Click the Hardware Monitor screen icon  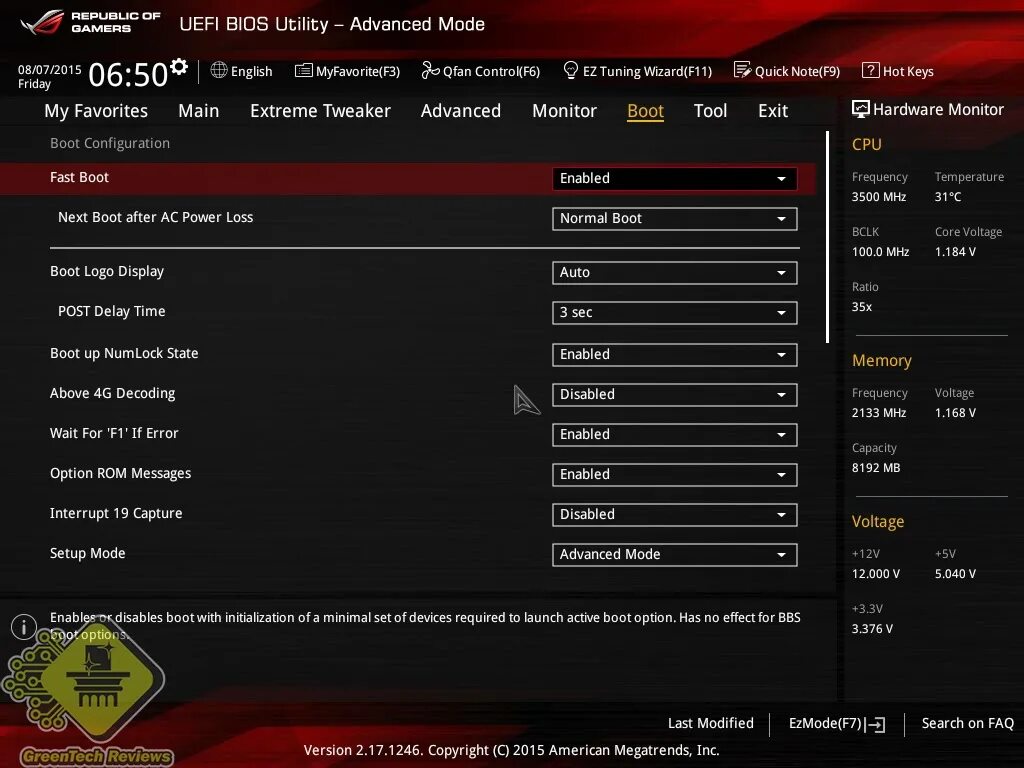tap(861, 110)
